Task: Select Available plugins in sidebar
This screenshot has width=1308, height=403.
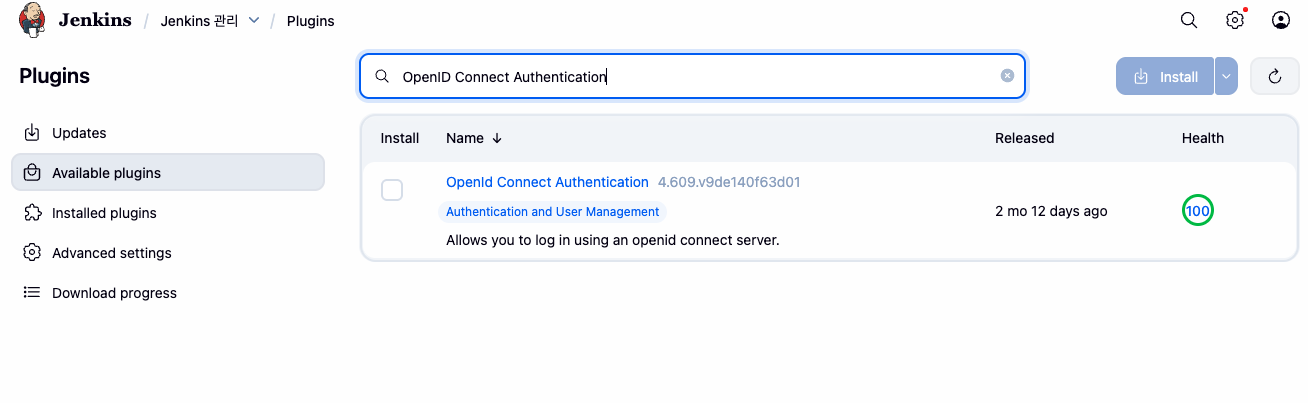Action: 168,173
